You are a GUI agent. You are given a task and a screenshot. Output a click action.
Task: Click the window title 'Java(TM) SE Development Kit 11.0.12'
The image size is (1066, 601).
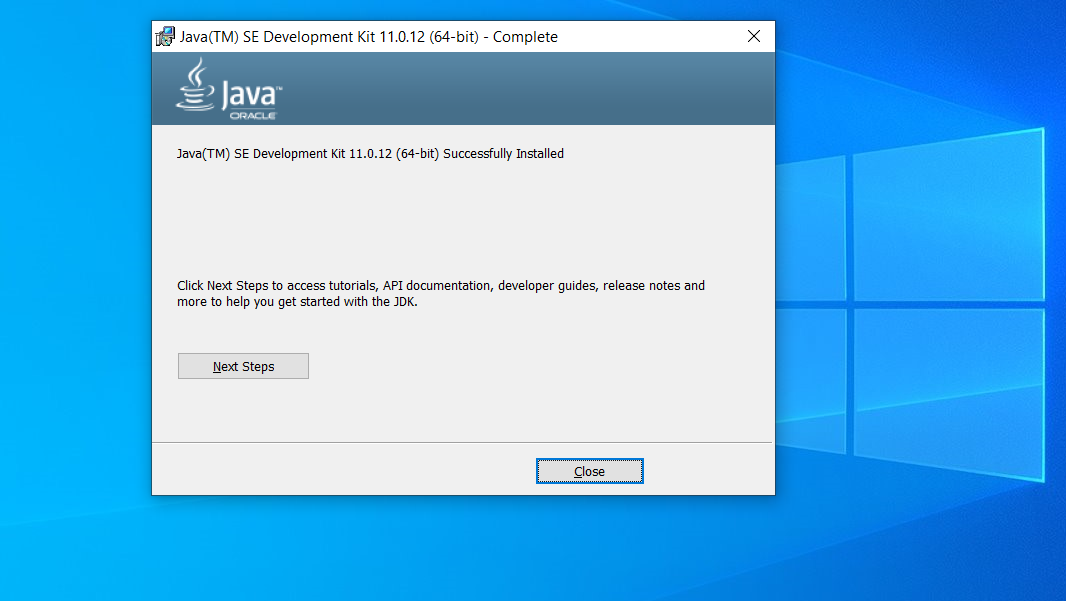(368, 37)
